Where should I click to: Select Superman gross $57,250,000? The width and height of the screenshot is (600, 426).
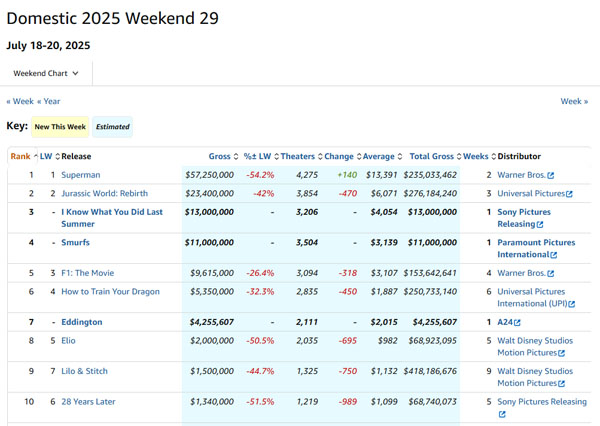pos(209,175)
